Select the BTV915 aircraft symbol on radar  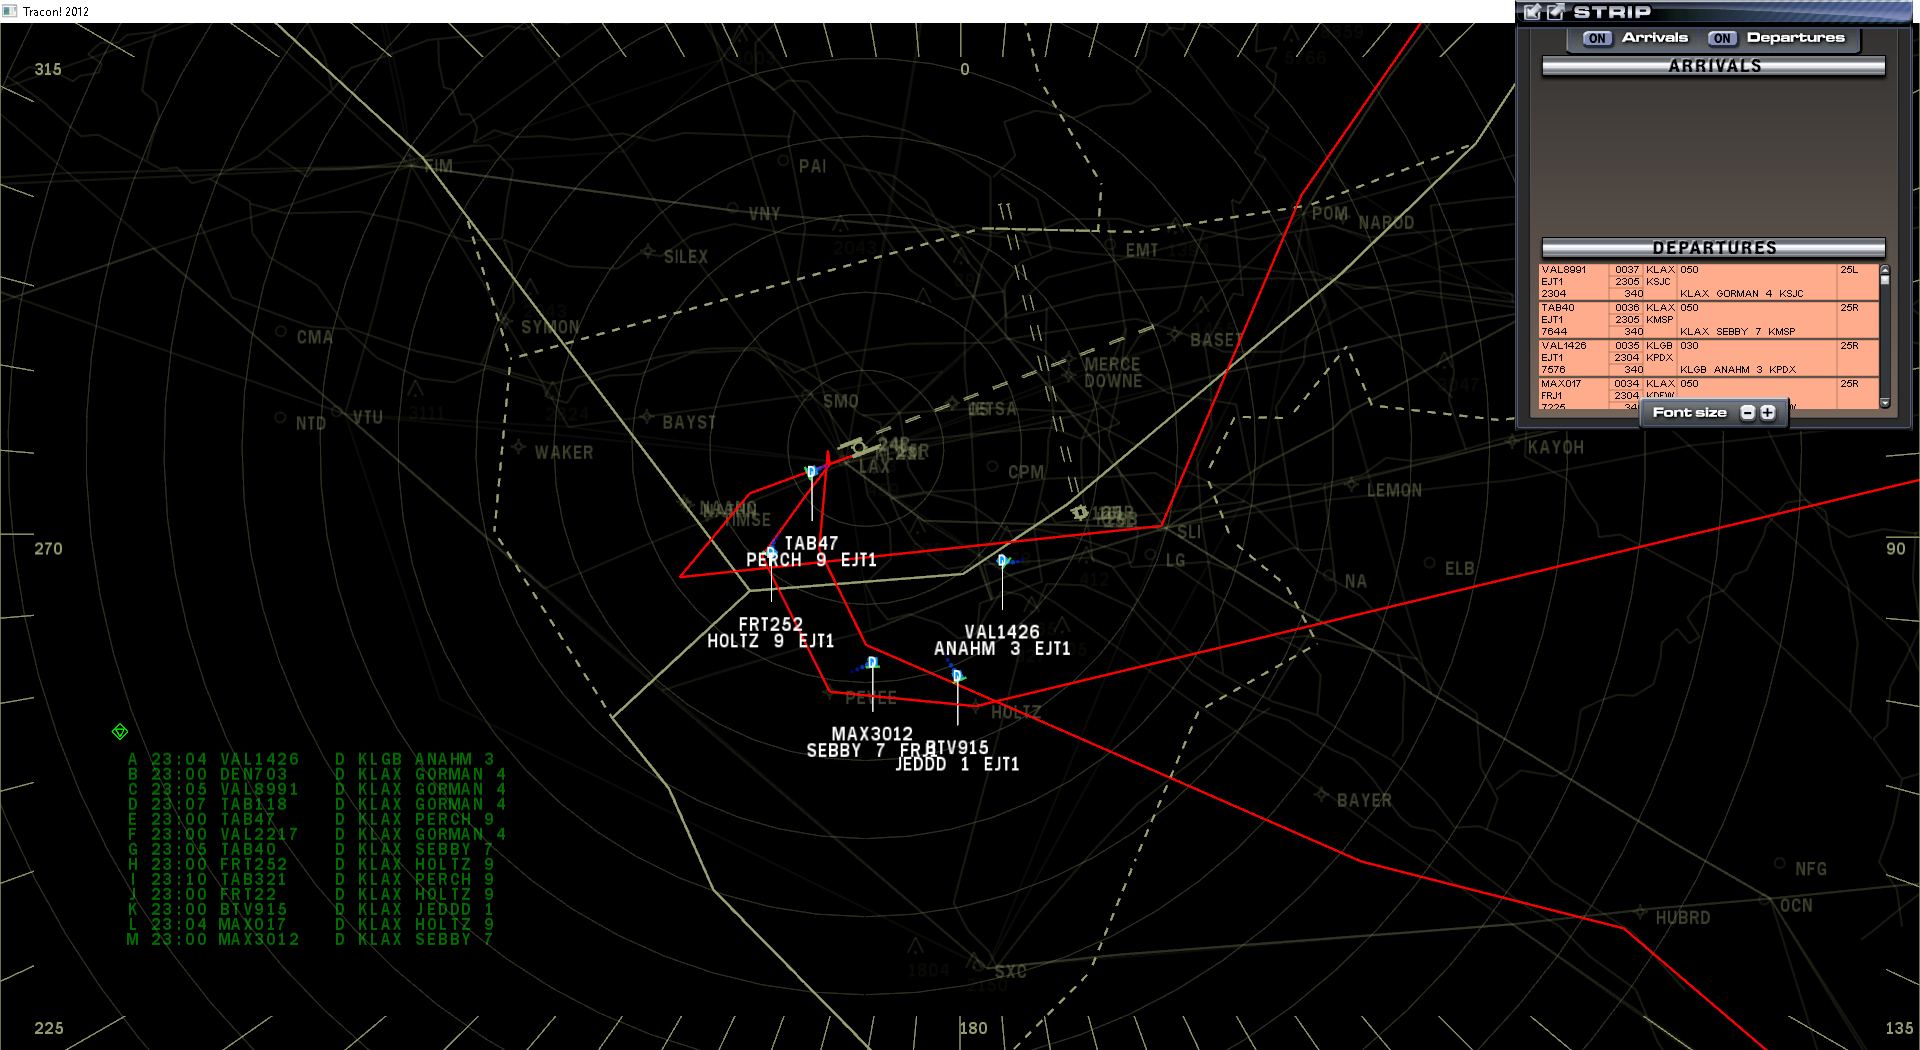[x=958, y=677]
